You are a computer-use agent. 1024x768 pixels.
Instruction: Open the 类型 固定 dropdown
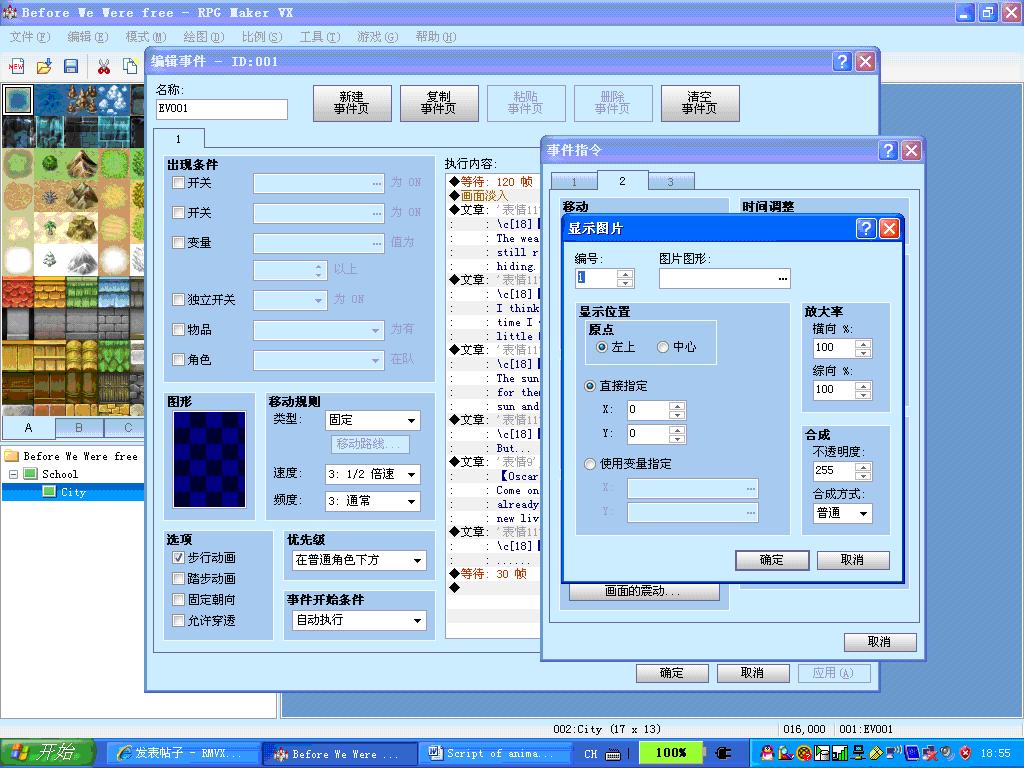(372, 420)
